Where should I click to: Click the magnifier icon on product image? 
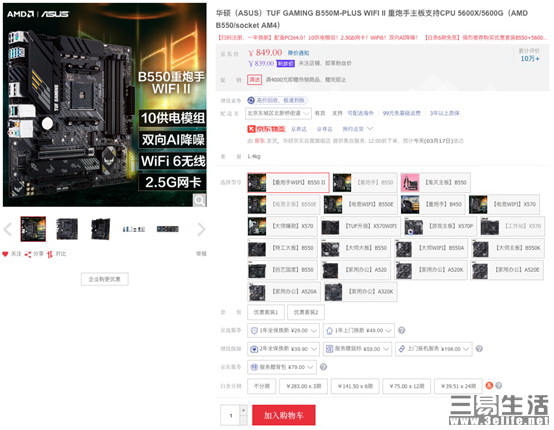click(x=199, y=200)
